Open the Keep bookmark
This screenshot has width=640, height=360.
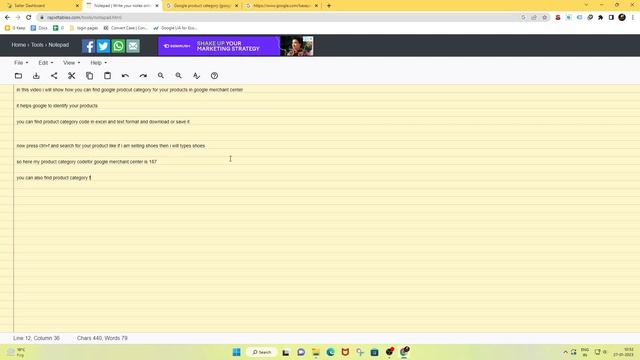tap(15, 28)
